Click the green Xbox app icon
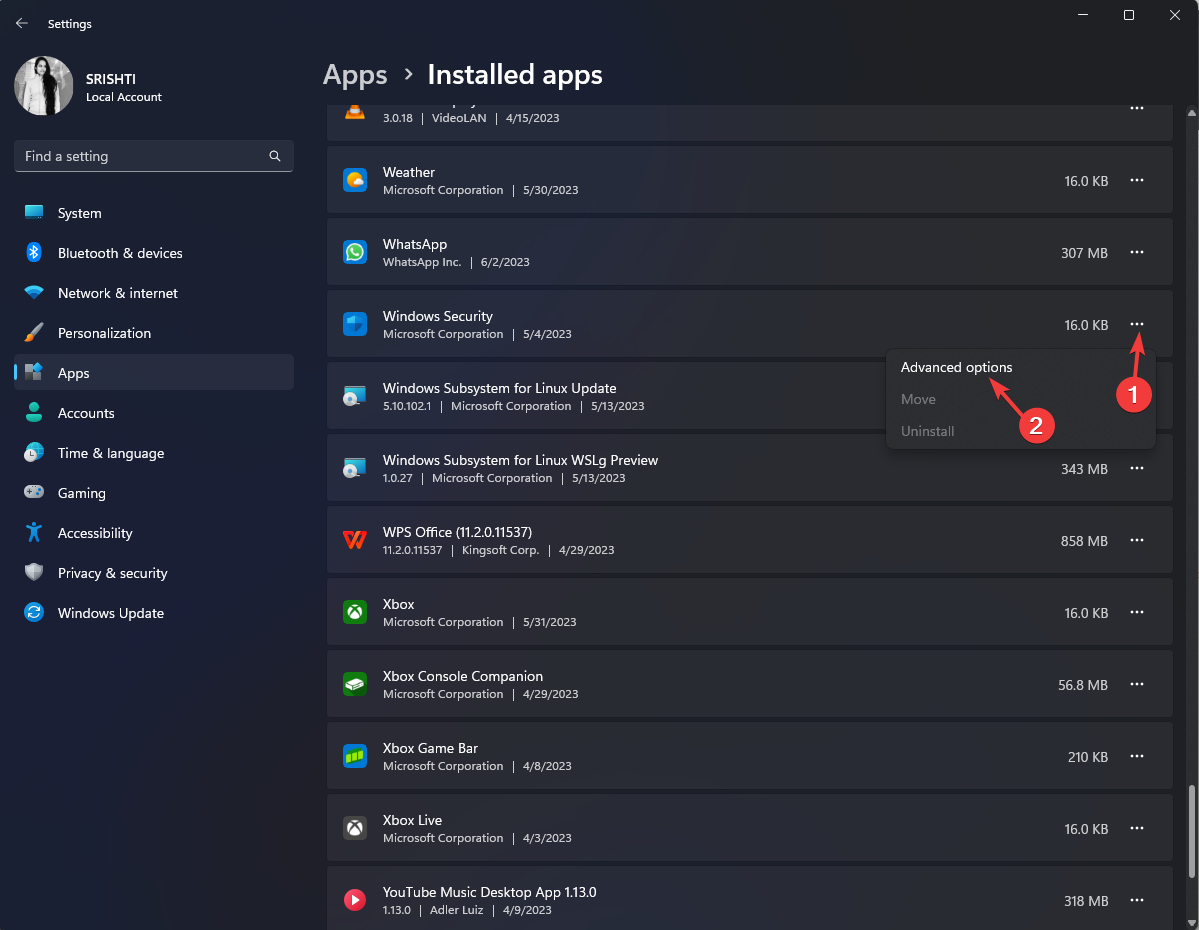The height and width of the screenshot is (930, 1199). click(x=355, y=612)
